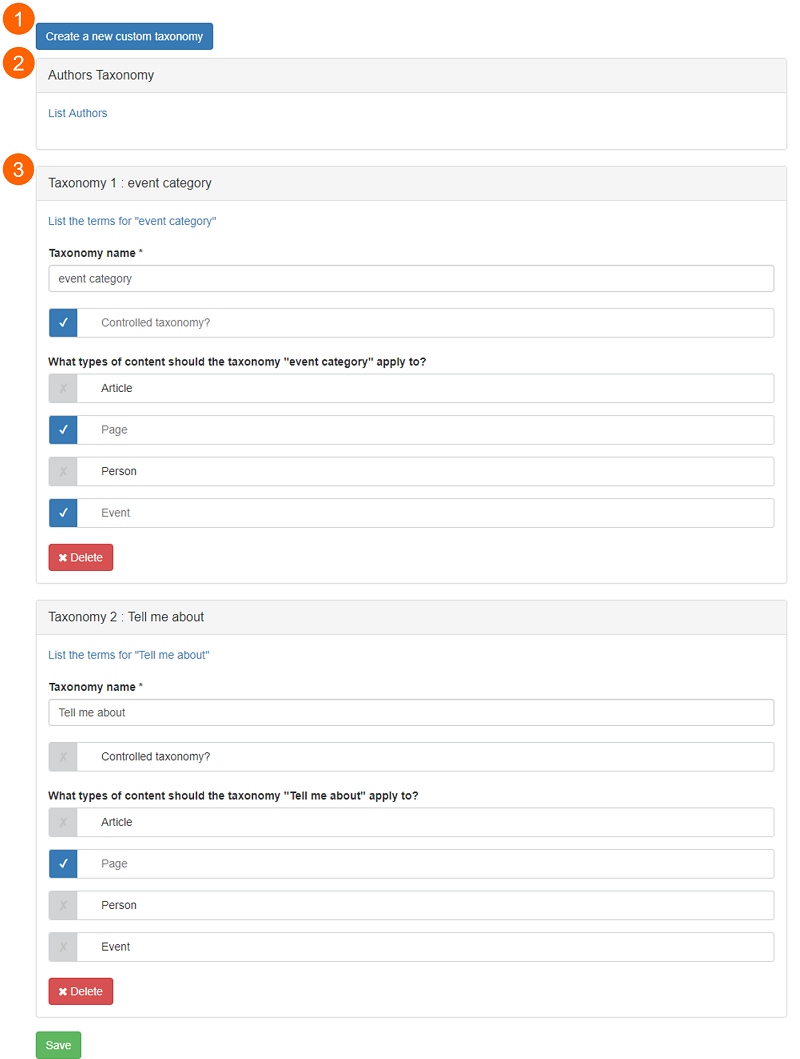The image size is (800, 1059).
Task: Open List the terms for "Tell me about"
Action: tap(129, 655)
